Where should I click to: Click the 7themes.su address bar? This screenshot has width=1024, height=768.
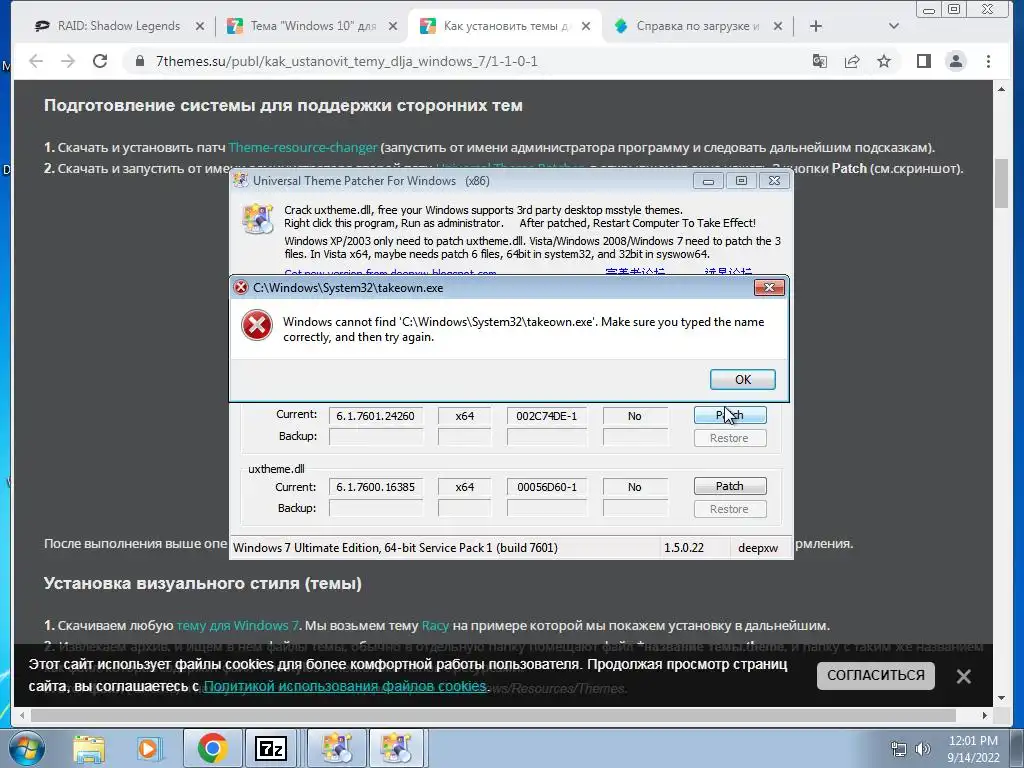(346, 61)
